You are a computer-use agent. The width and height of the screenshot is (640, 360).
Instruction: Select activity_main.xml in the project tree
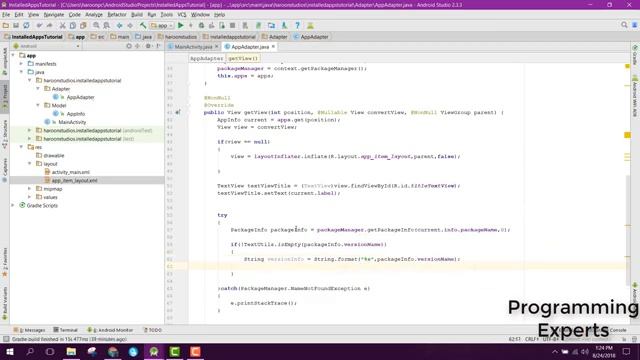(70, 172)
